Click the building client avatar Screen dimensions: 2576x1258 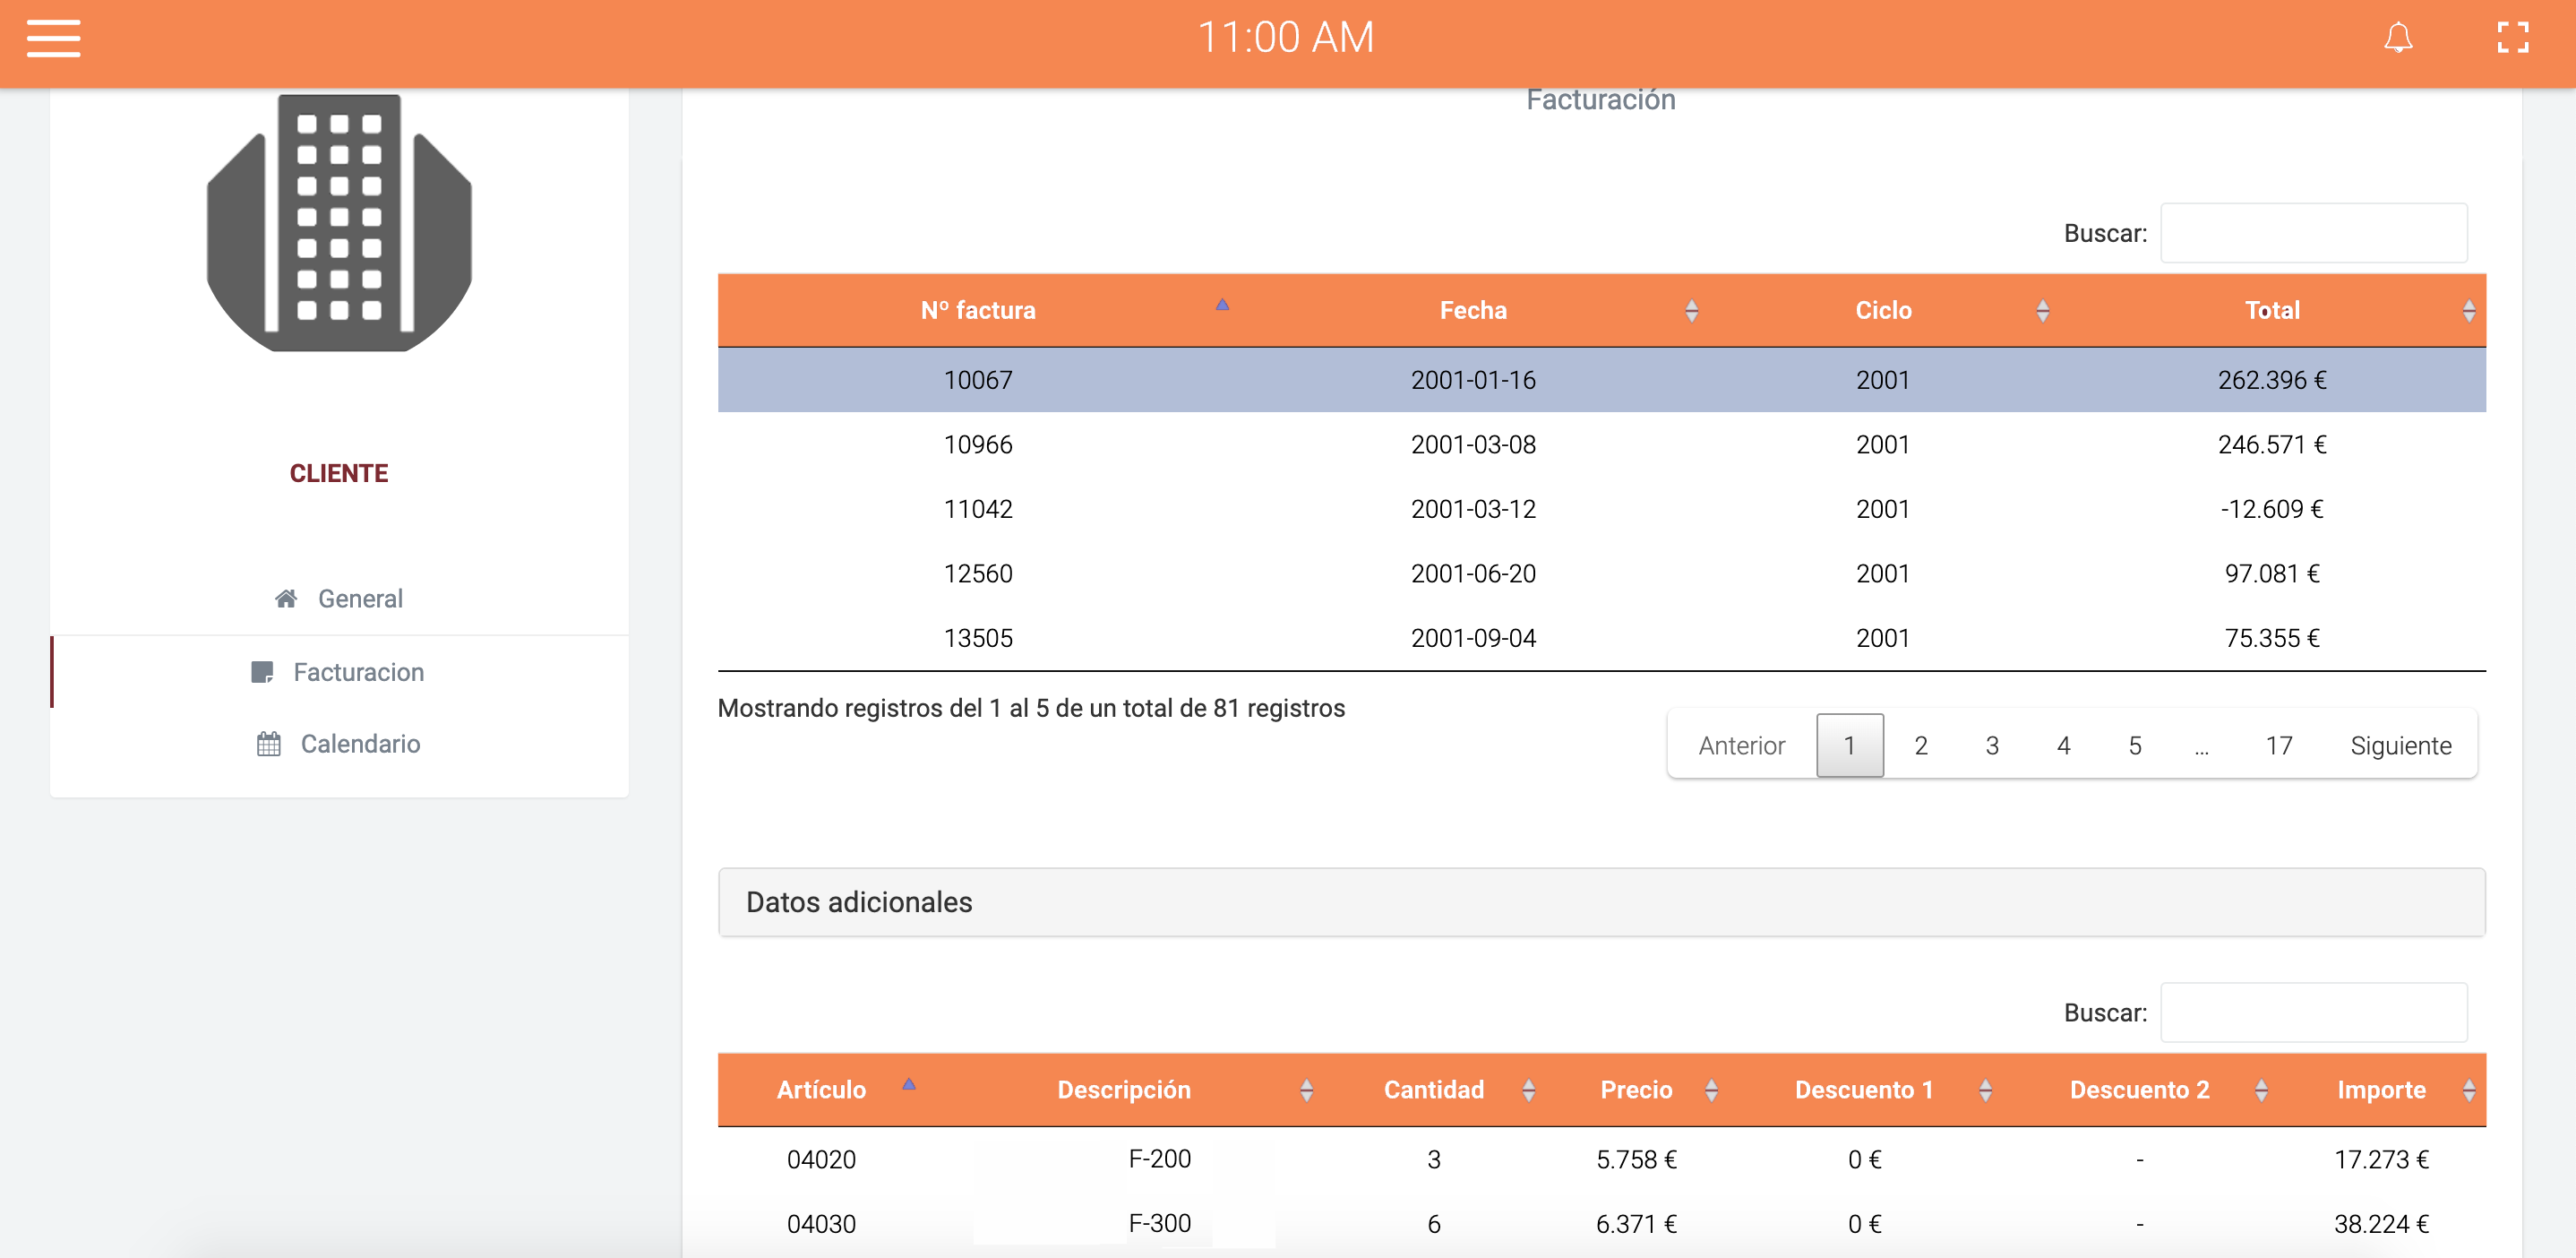(339, 222)
